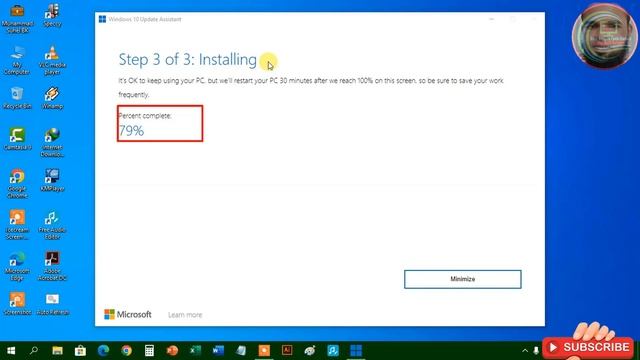Open Chrome from the taskbar
The width and height of the screenshot is (640, 360).
coord(126,351)
